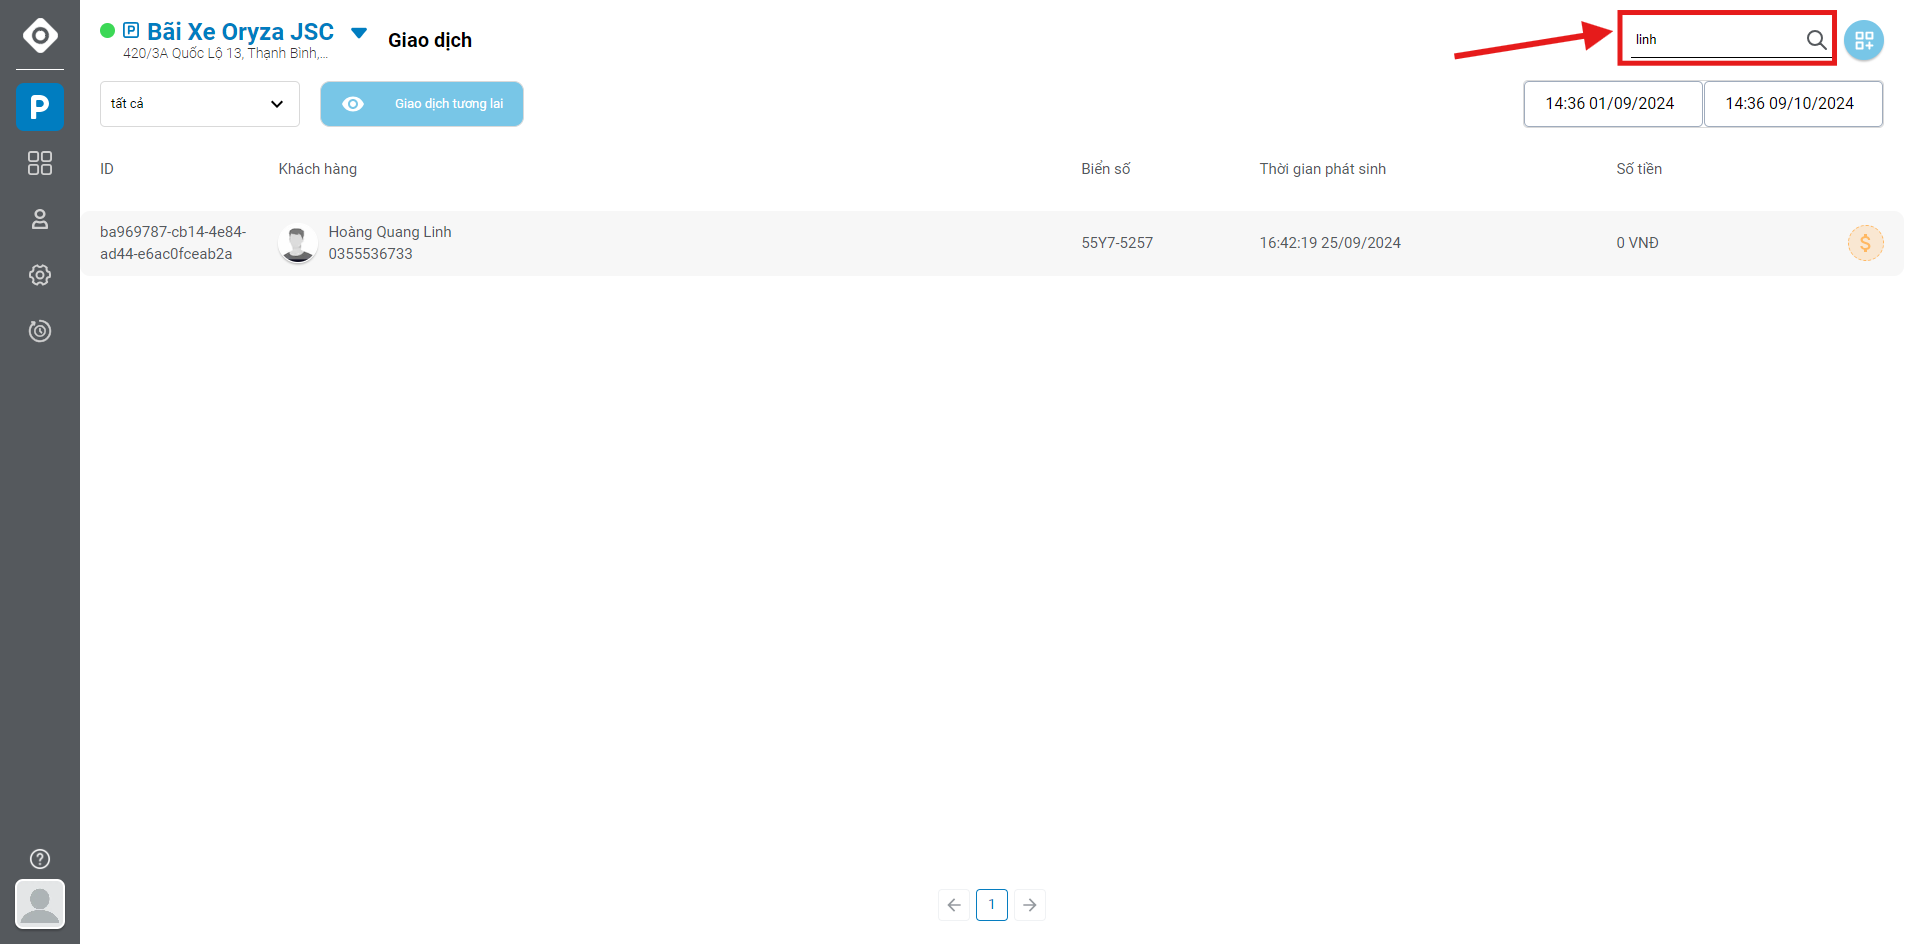
Task: Click the customer name 'Hoàng Quang Linh'
Action: (390, 232)
